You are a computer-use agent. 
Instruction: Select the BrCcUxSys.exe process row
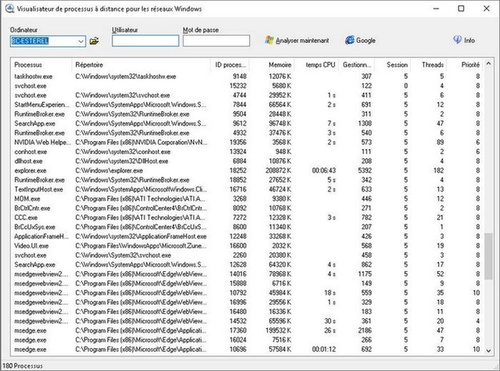tap(248, 227)
